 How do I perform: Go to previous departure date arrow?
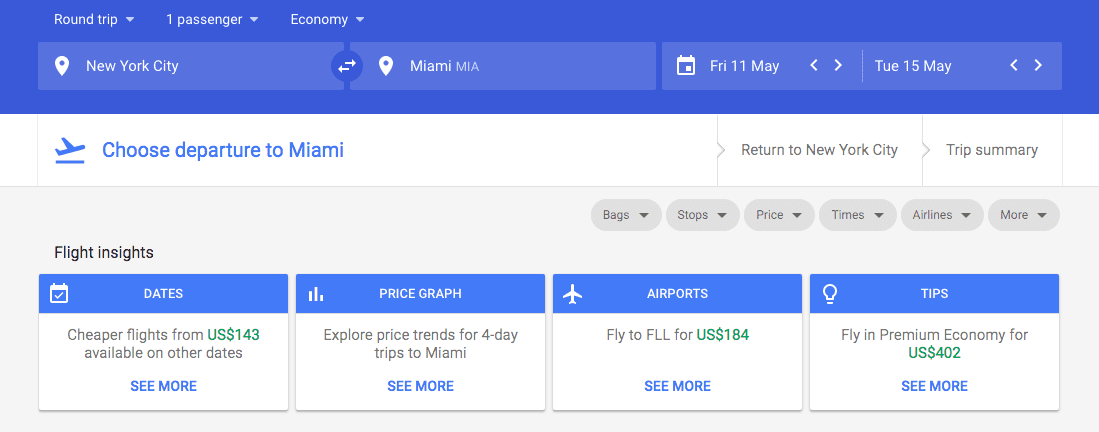click(814, 66)
